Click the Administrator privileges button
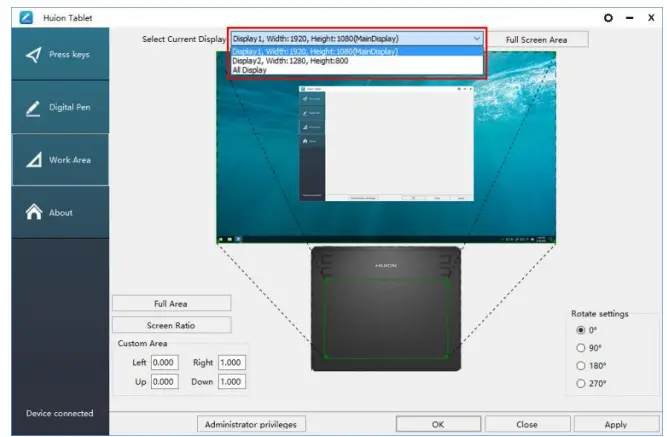 click(251, 424)
